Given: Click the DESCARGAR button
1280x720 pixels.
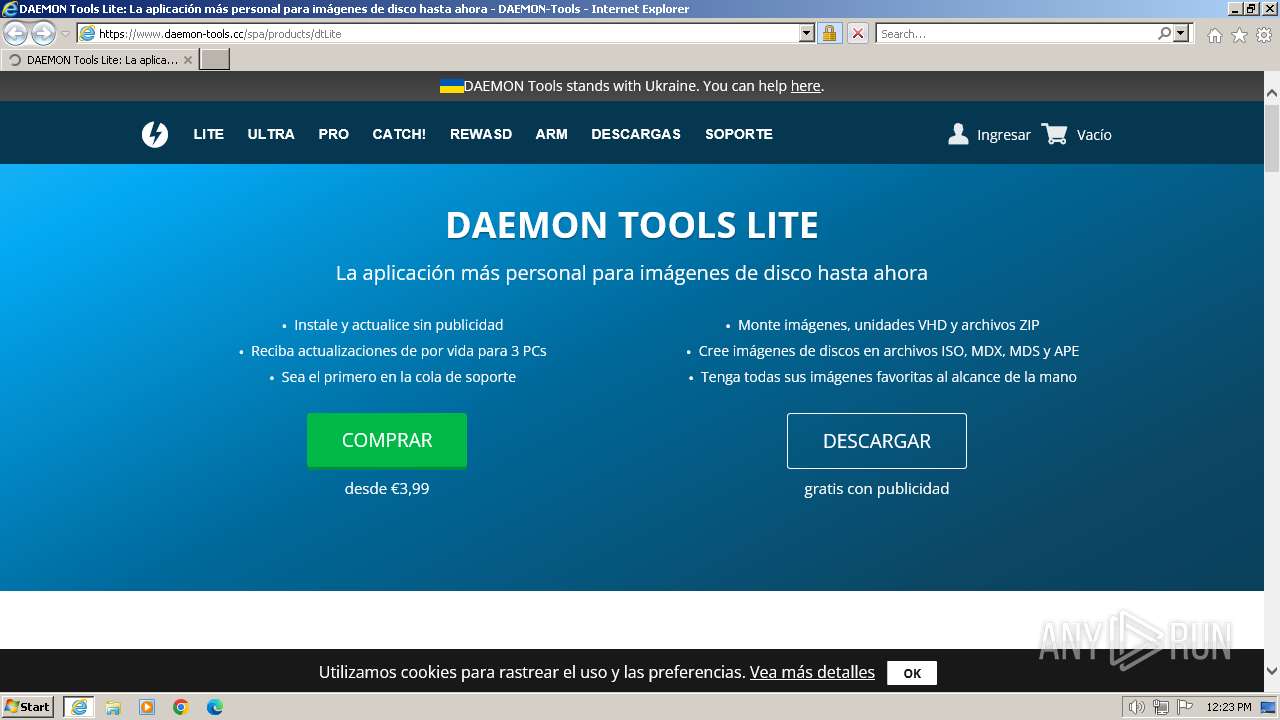Looking at the screenshot, I should tap(877, 441).
